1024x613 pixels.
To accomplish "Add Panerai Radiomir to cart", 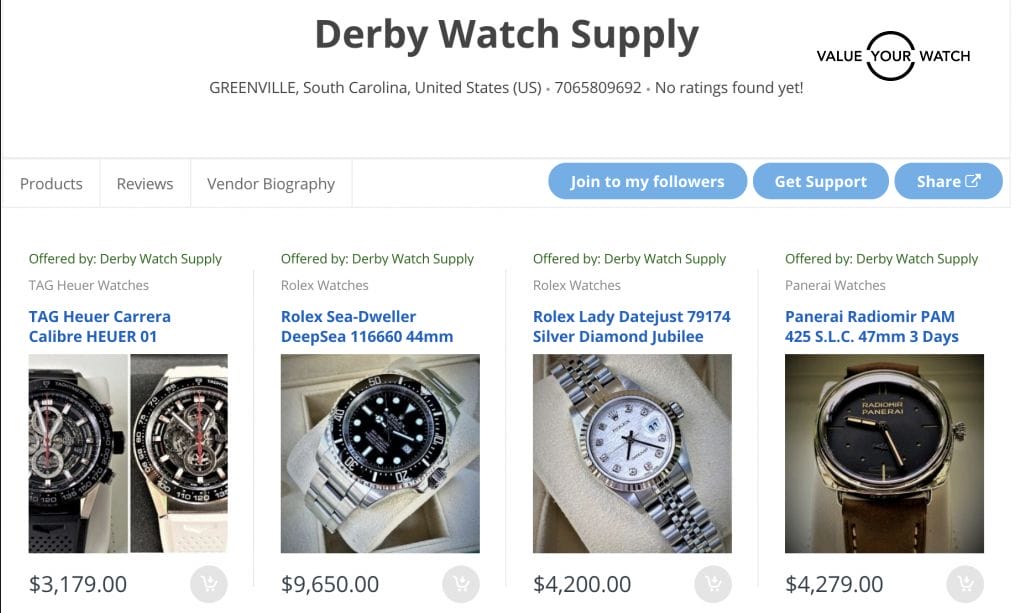I will click(964, 584).
